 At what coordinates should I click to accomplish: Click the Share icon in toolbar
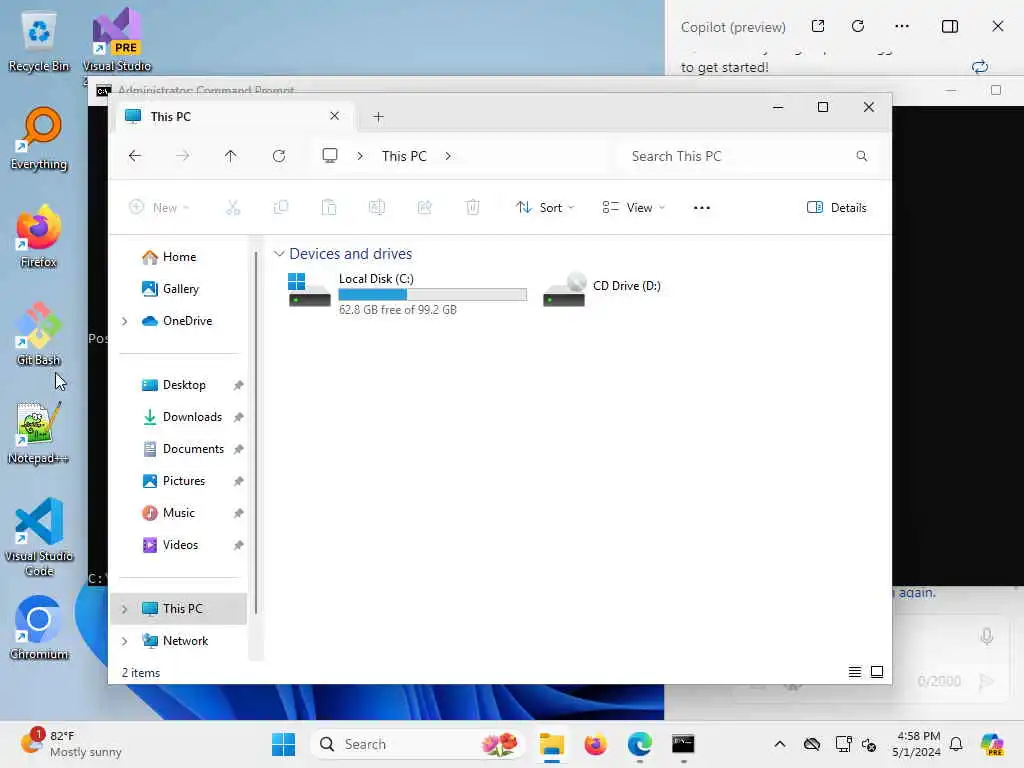(424, 208)
